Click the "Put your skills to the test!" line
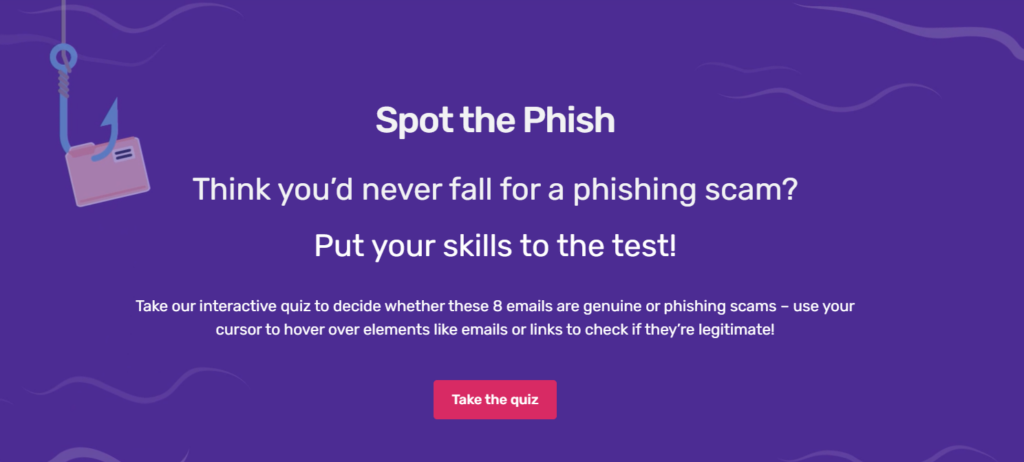Viewport: 1024px width, 462px height. (x=495, y=246)
